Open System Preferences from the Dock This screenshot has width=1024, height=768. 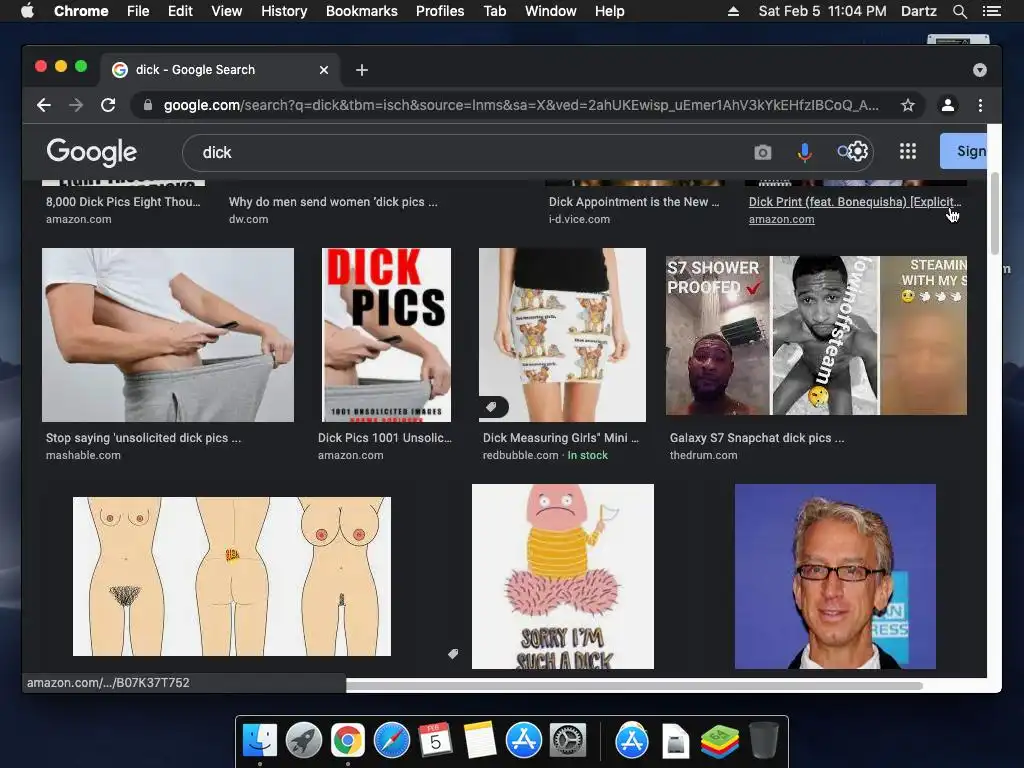point(568,741)
